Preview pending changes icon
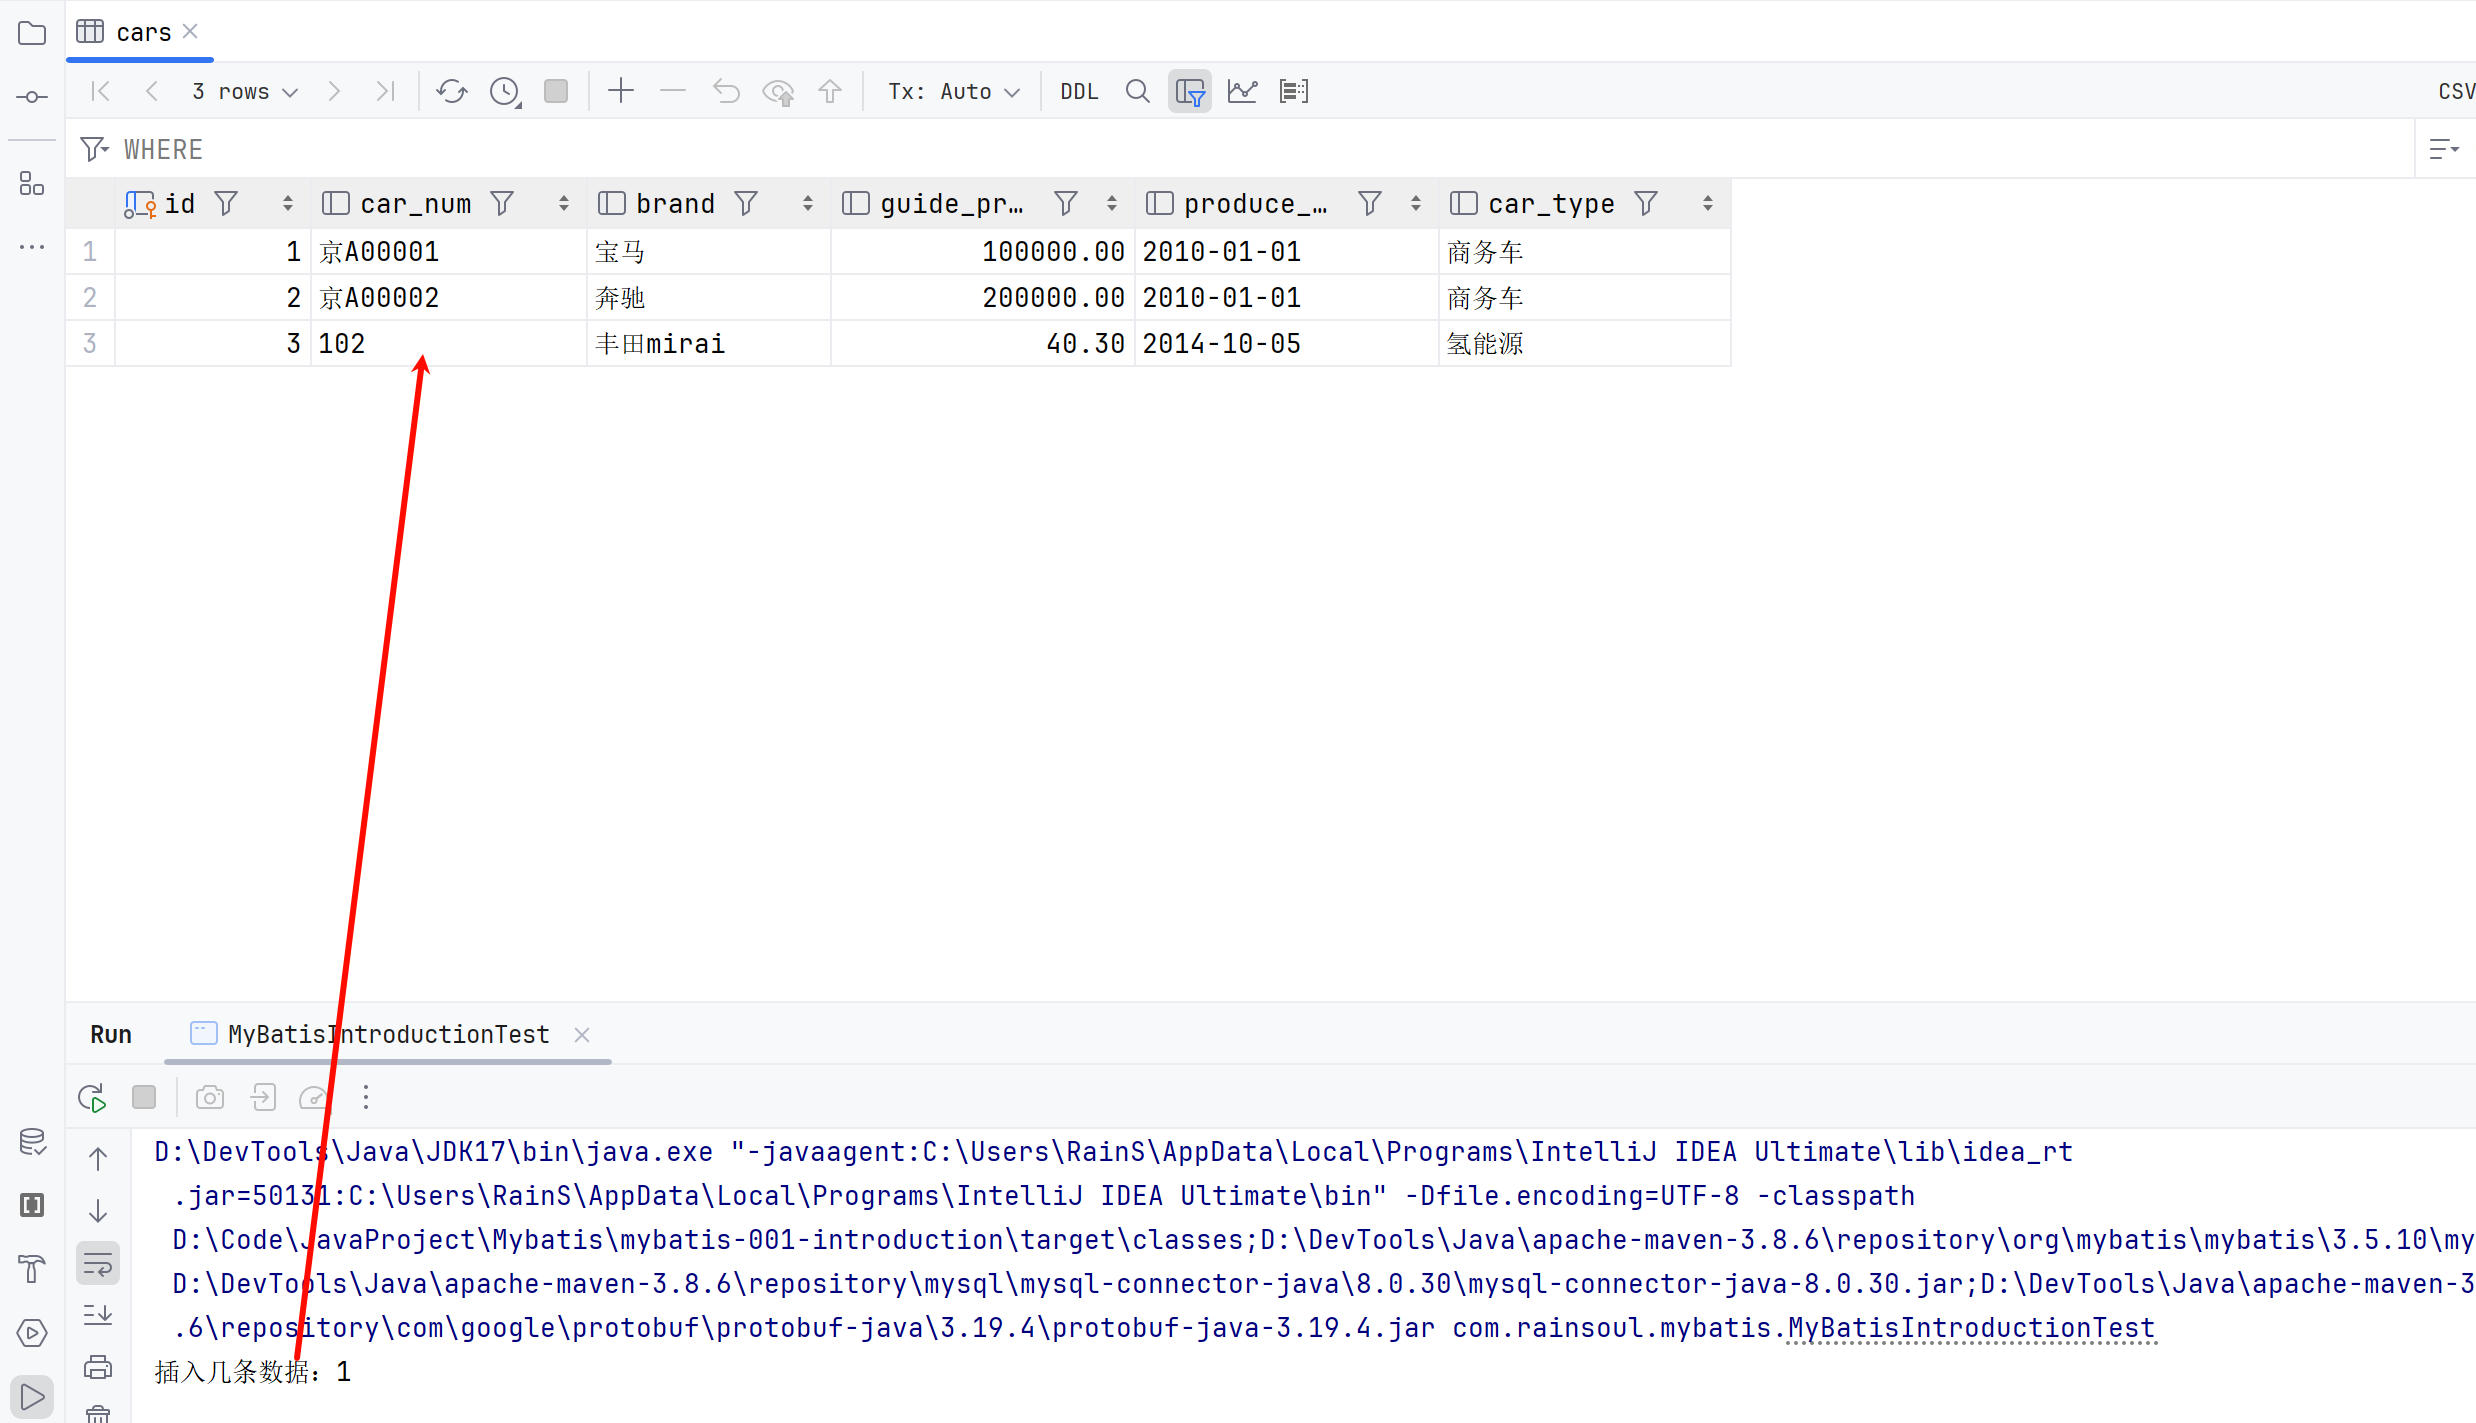 778,92
